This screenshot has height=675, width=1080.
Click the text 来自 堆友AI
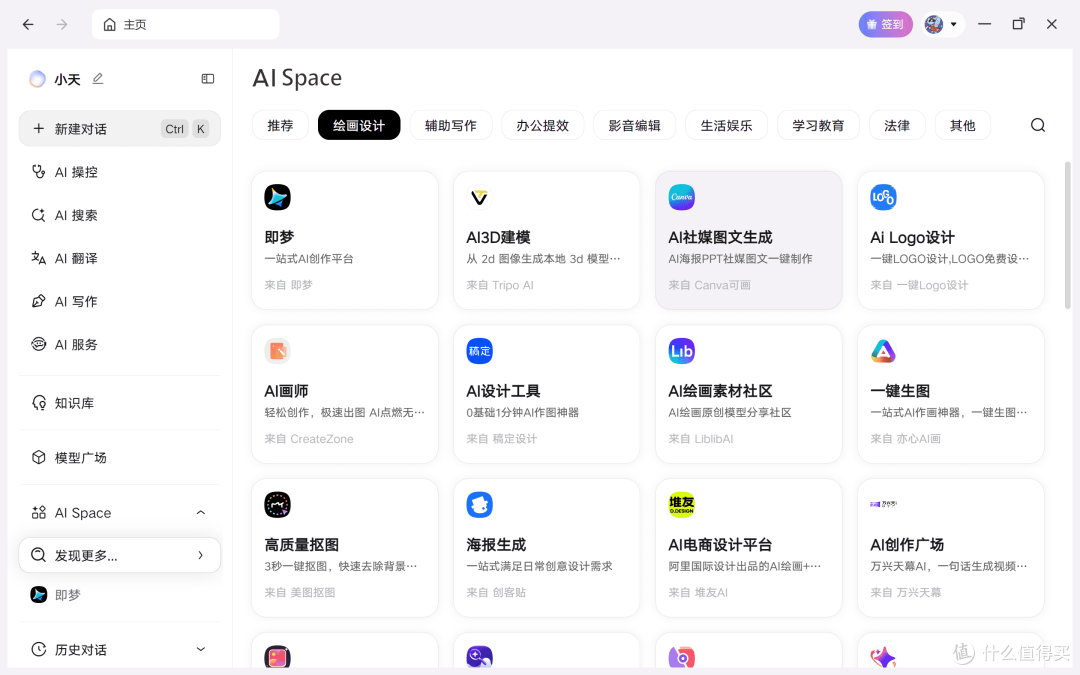[x=698, y=592]
